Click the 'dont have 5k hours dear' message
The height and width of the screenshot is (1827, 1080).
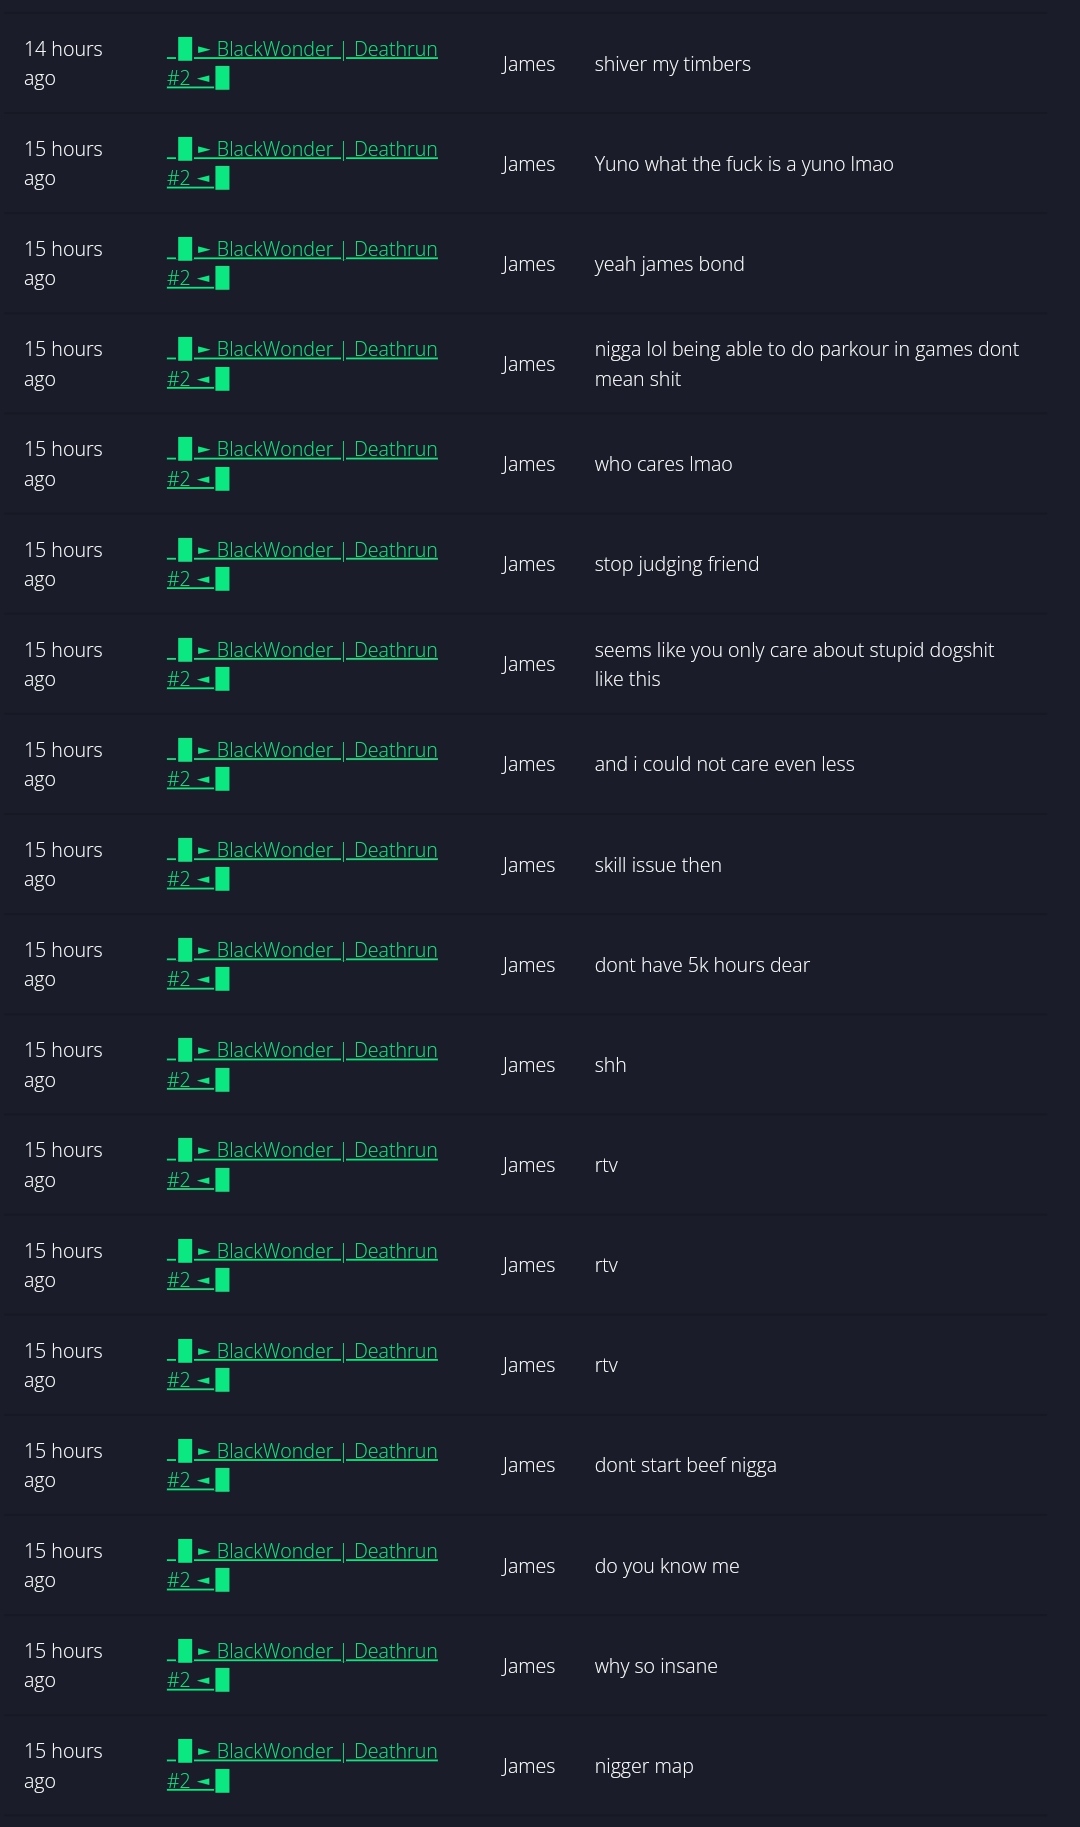(x=702, y=965)
